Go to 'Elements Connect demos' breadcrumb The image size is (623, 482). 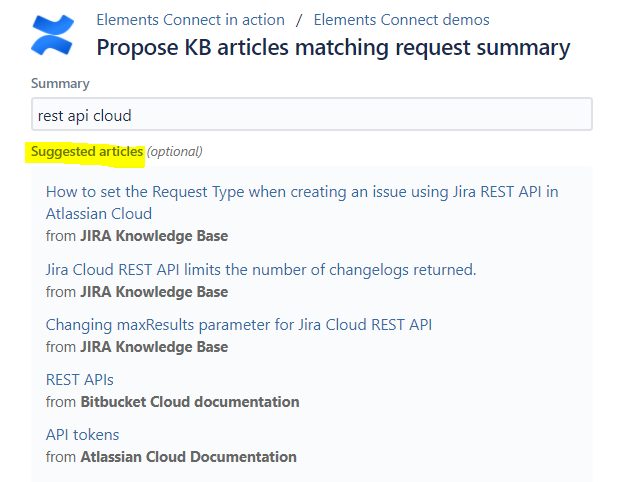coord(401,20)
